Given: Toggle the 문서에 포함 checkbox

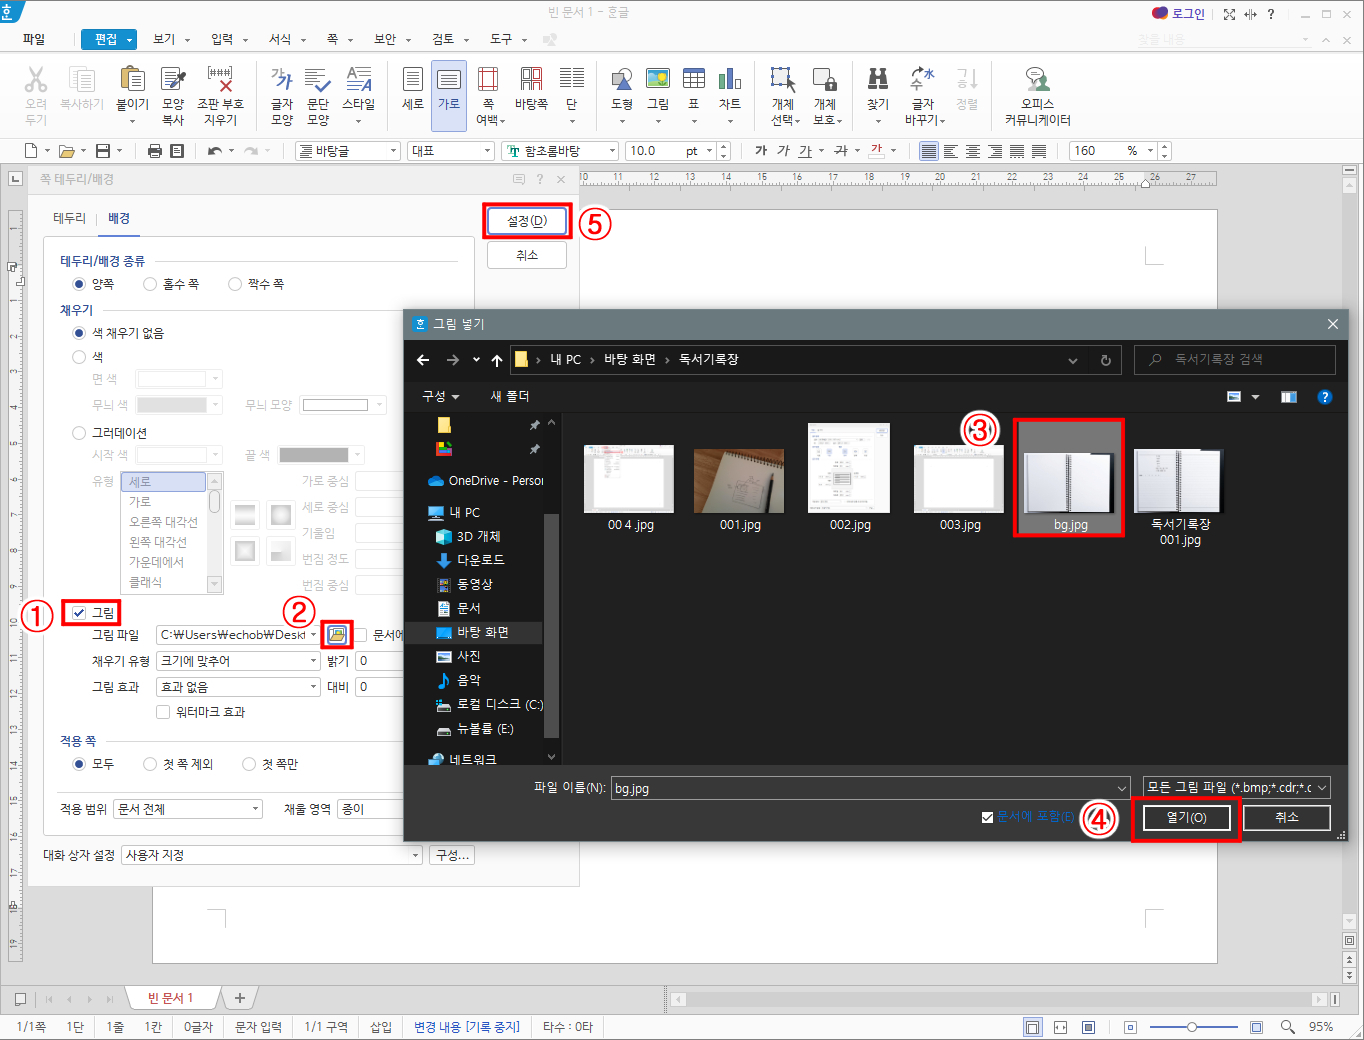Looking at the screenshot, I should (988, 817).
